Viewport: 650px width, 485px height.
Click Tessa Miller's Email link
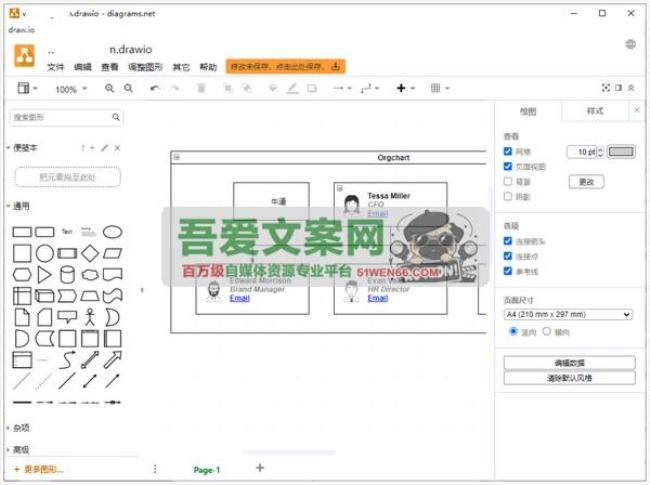click(378, 213)
